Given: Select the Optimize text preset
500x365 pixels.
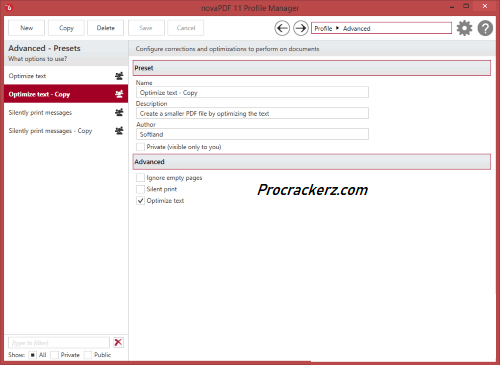Looking at the screenshot, I should click(66, 76).
